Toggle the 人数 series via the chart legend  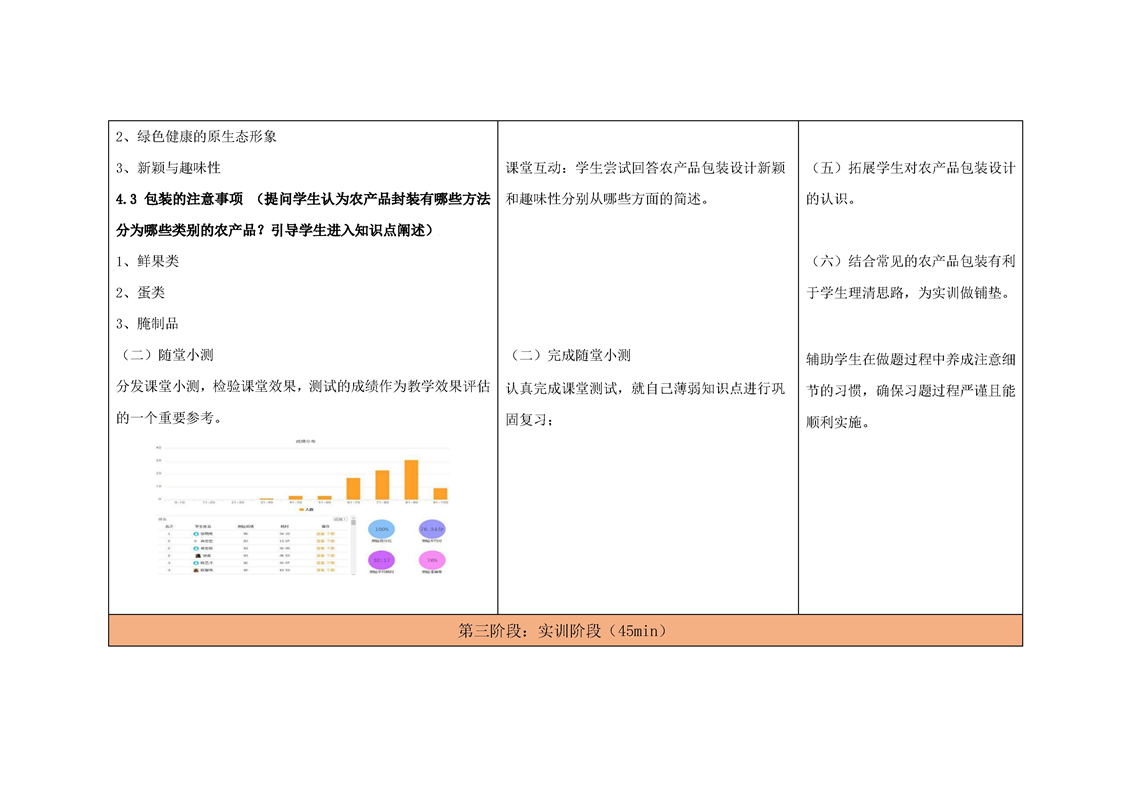point(309,510)
